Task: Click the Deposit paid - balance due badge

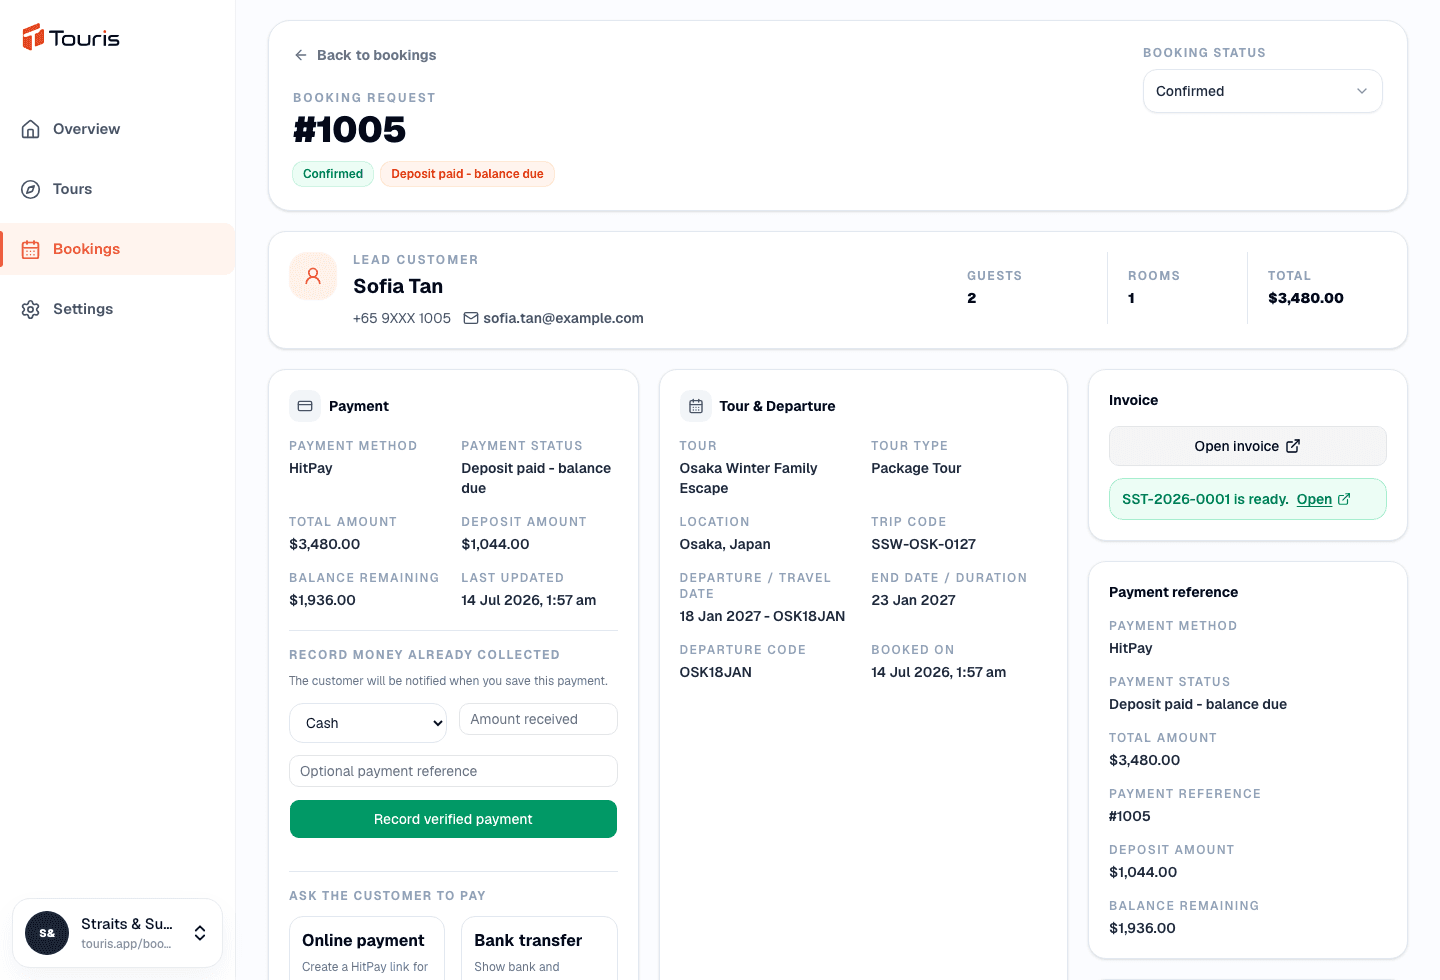Action: click(467, 174)
